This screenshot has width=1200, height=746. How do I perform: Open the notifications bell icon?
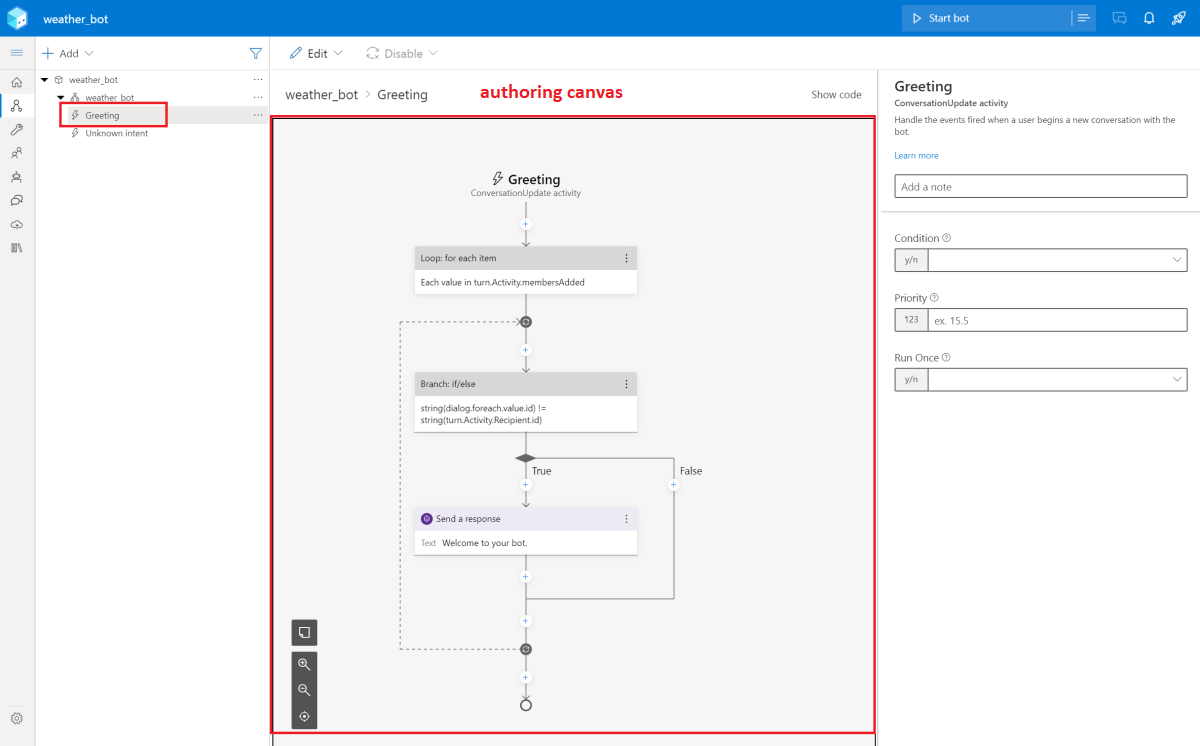(1149, 18)
